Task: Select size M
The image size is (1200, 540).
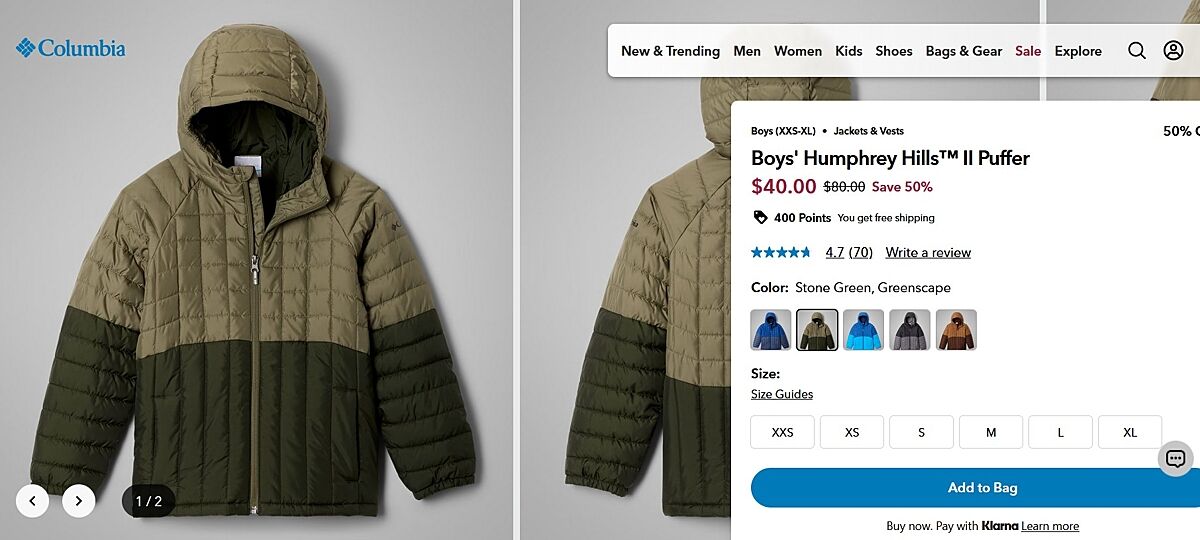Action: pyautogui.click(x=991, y=432)
